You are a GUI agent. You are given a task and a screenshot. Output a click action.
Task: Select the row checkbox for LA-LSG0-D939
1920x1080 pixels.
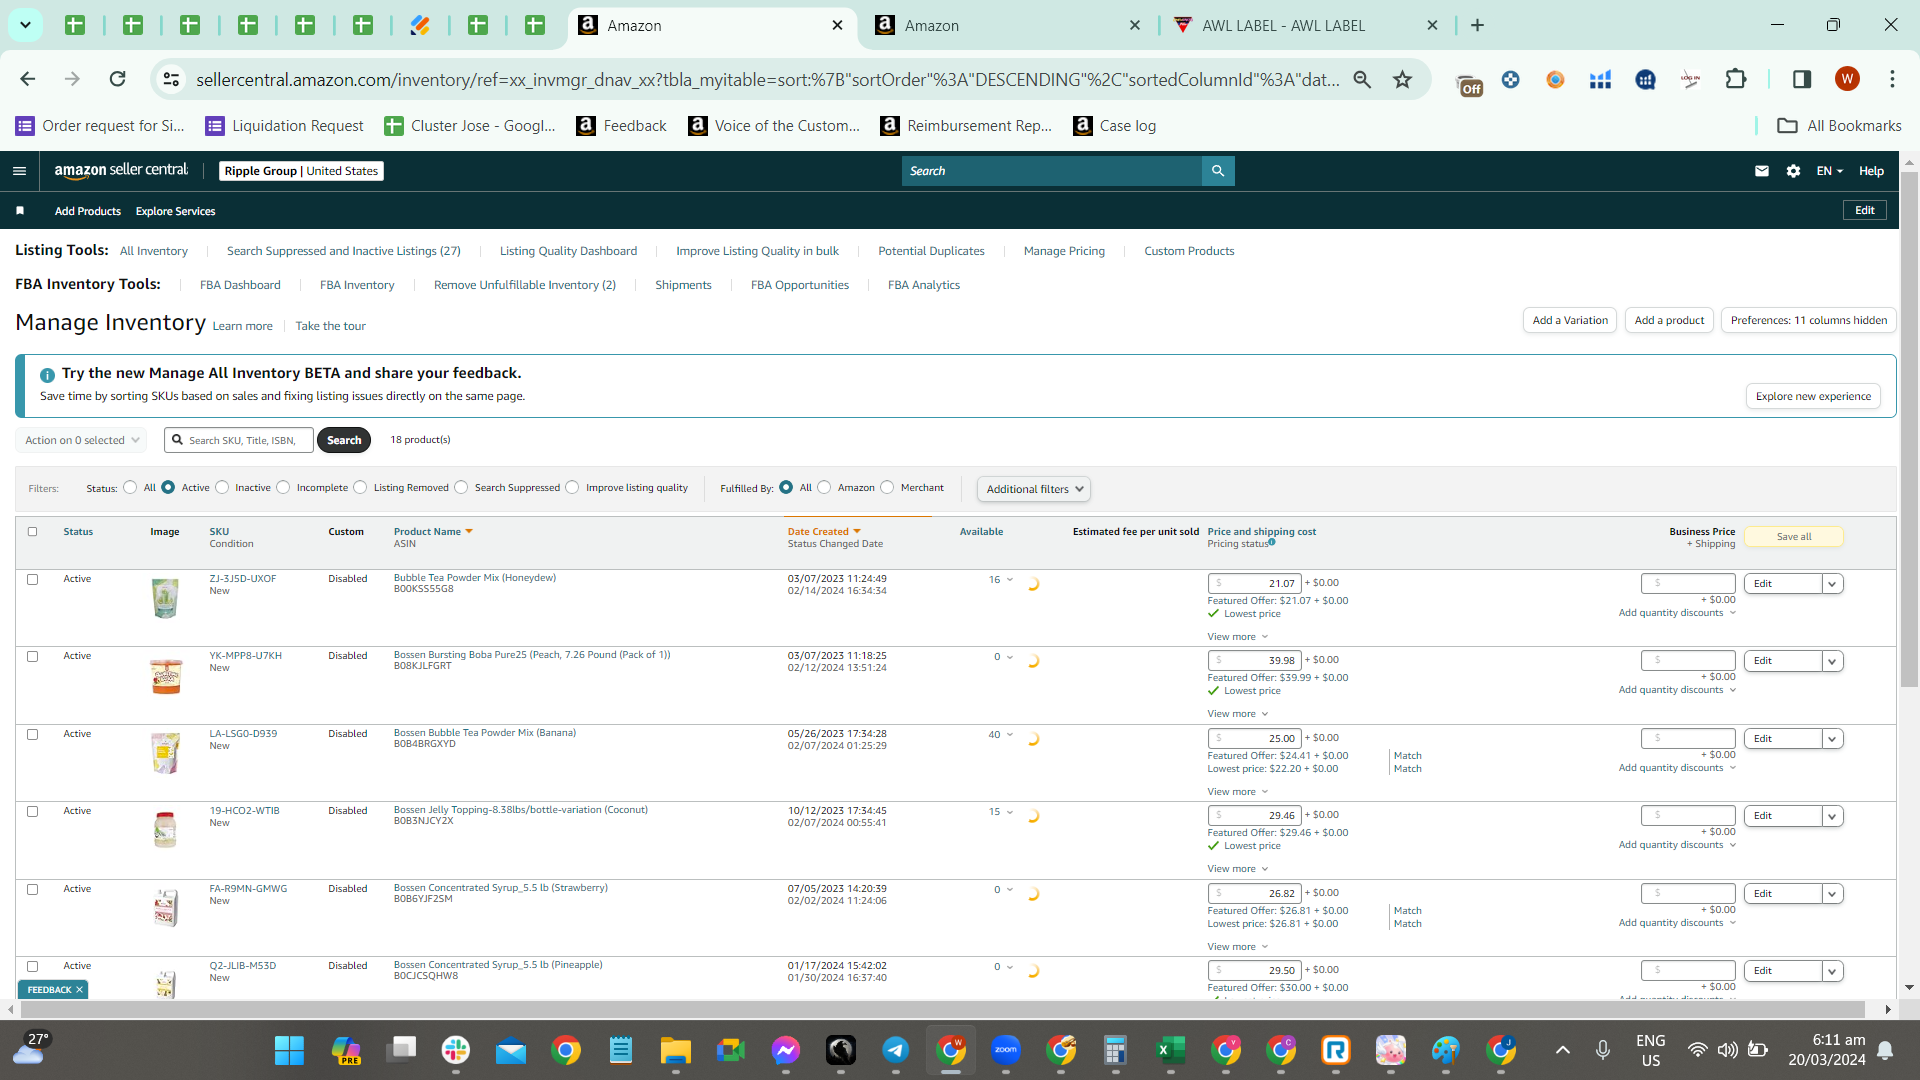click(32, 734)
